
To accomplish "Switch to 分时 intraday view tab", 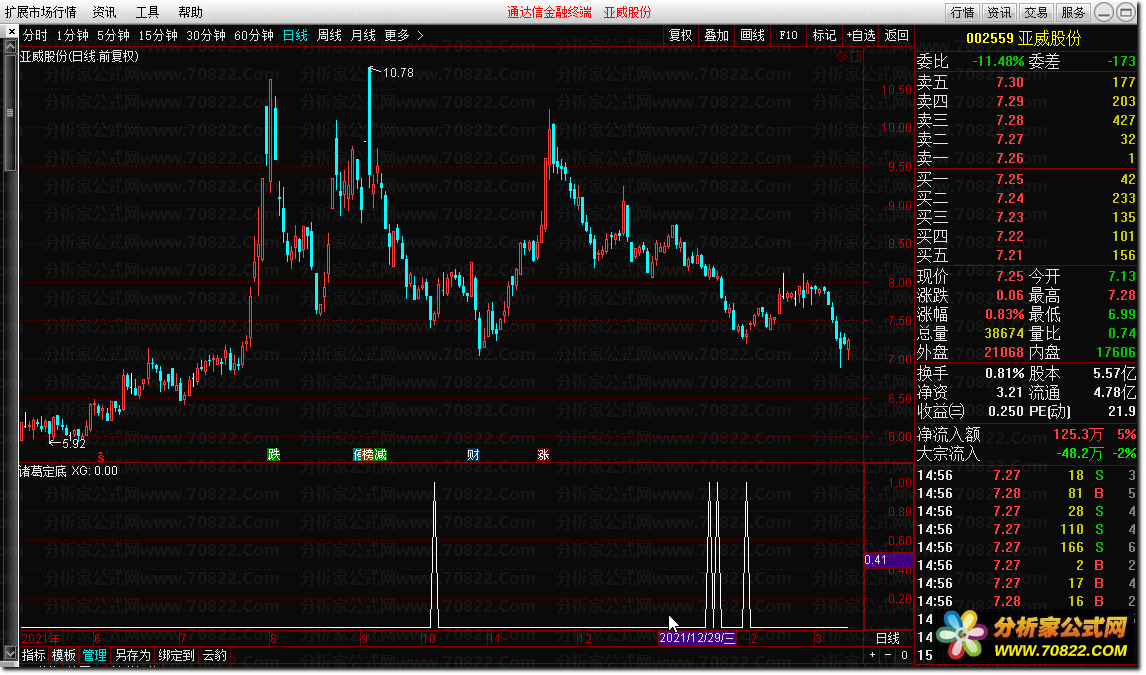I will pyautogui.click(x=34, y=35).
